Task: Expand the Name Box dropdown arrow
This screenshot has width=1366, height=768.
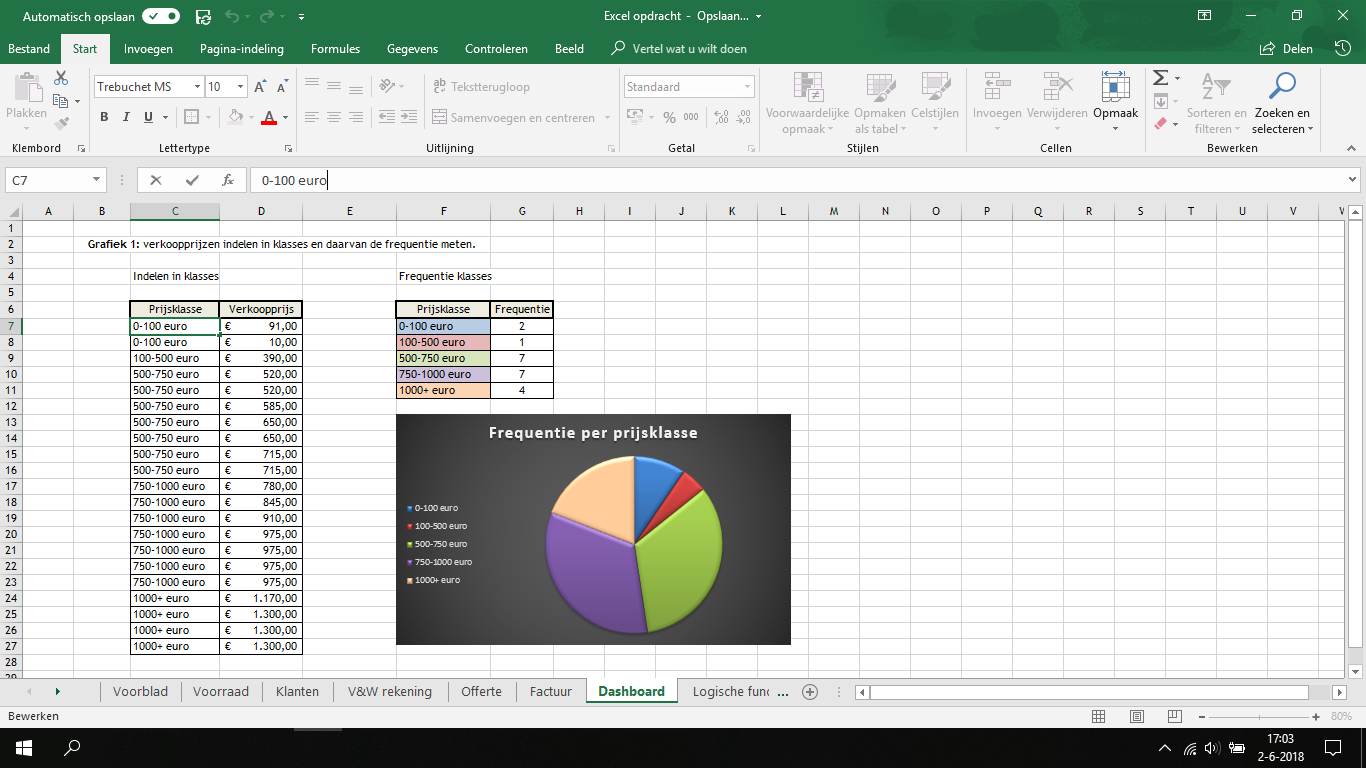Action: 97,180
